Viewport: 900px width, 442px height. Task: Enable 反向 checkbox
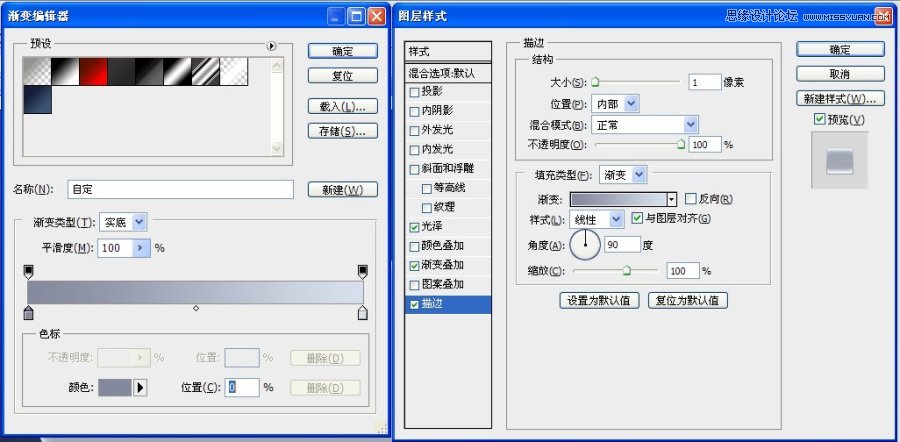[690, 199]
